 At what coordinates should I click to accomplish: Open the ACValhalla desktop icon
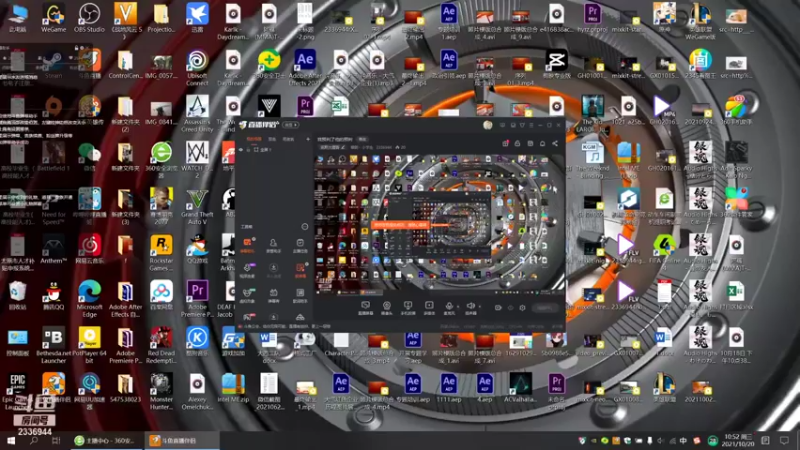pyautogui.click(x=520, y=388)
